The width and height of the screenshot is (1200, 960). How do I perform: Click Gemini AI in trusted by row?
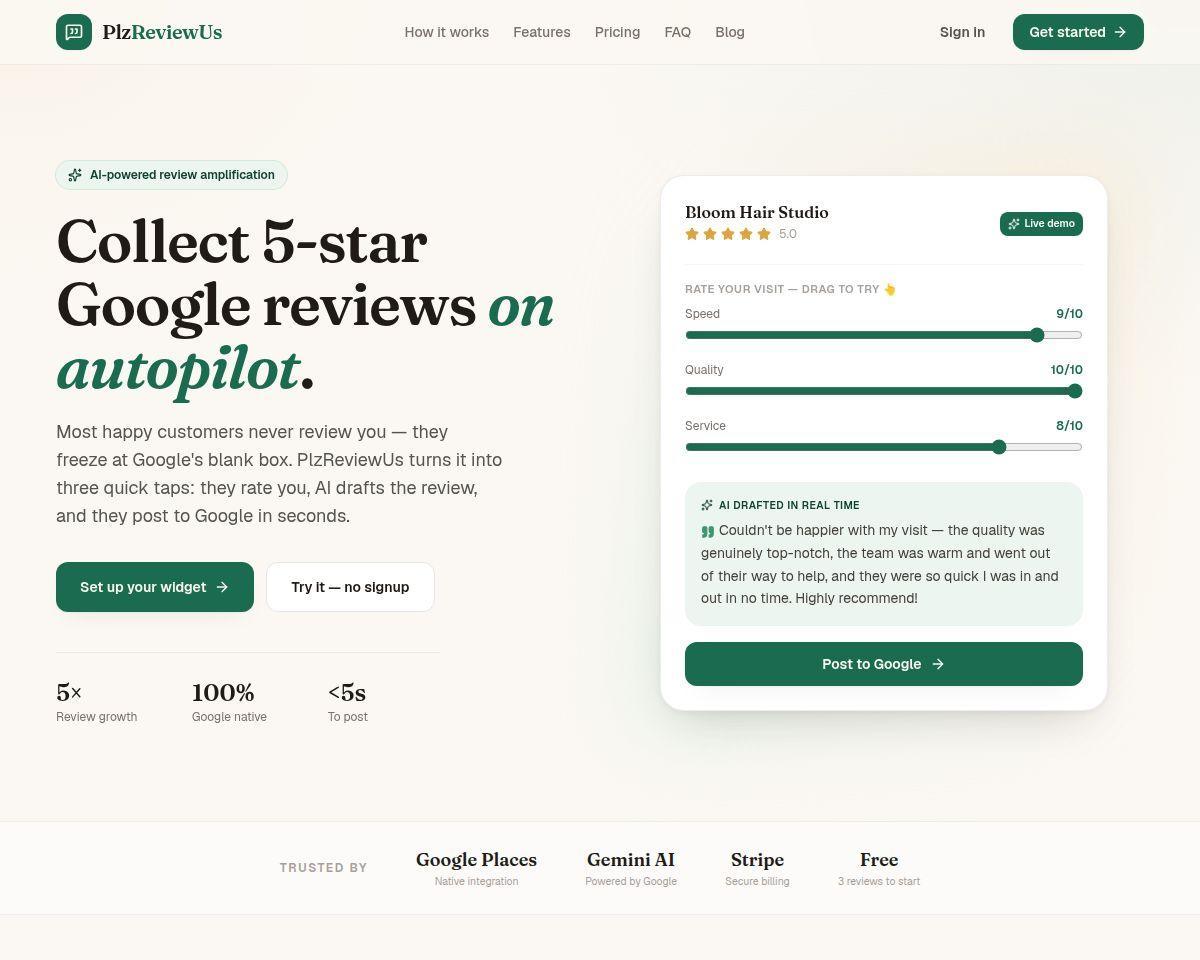(x=631, y=868)
